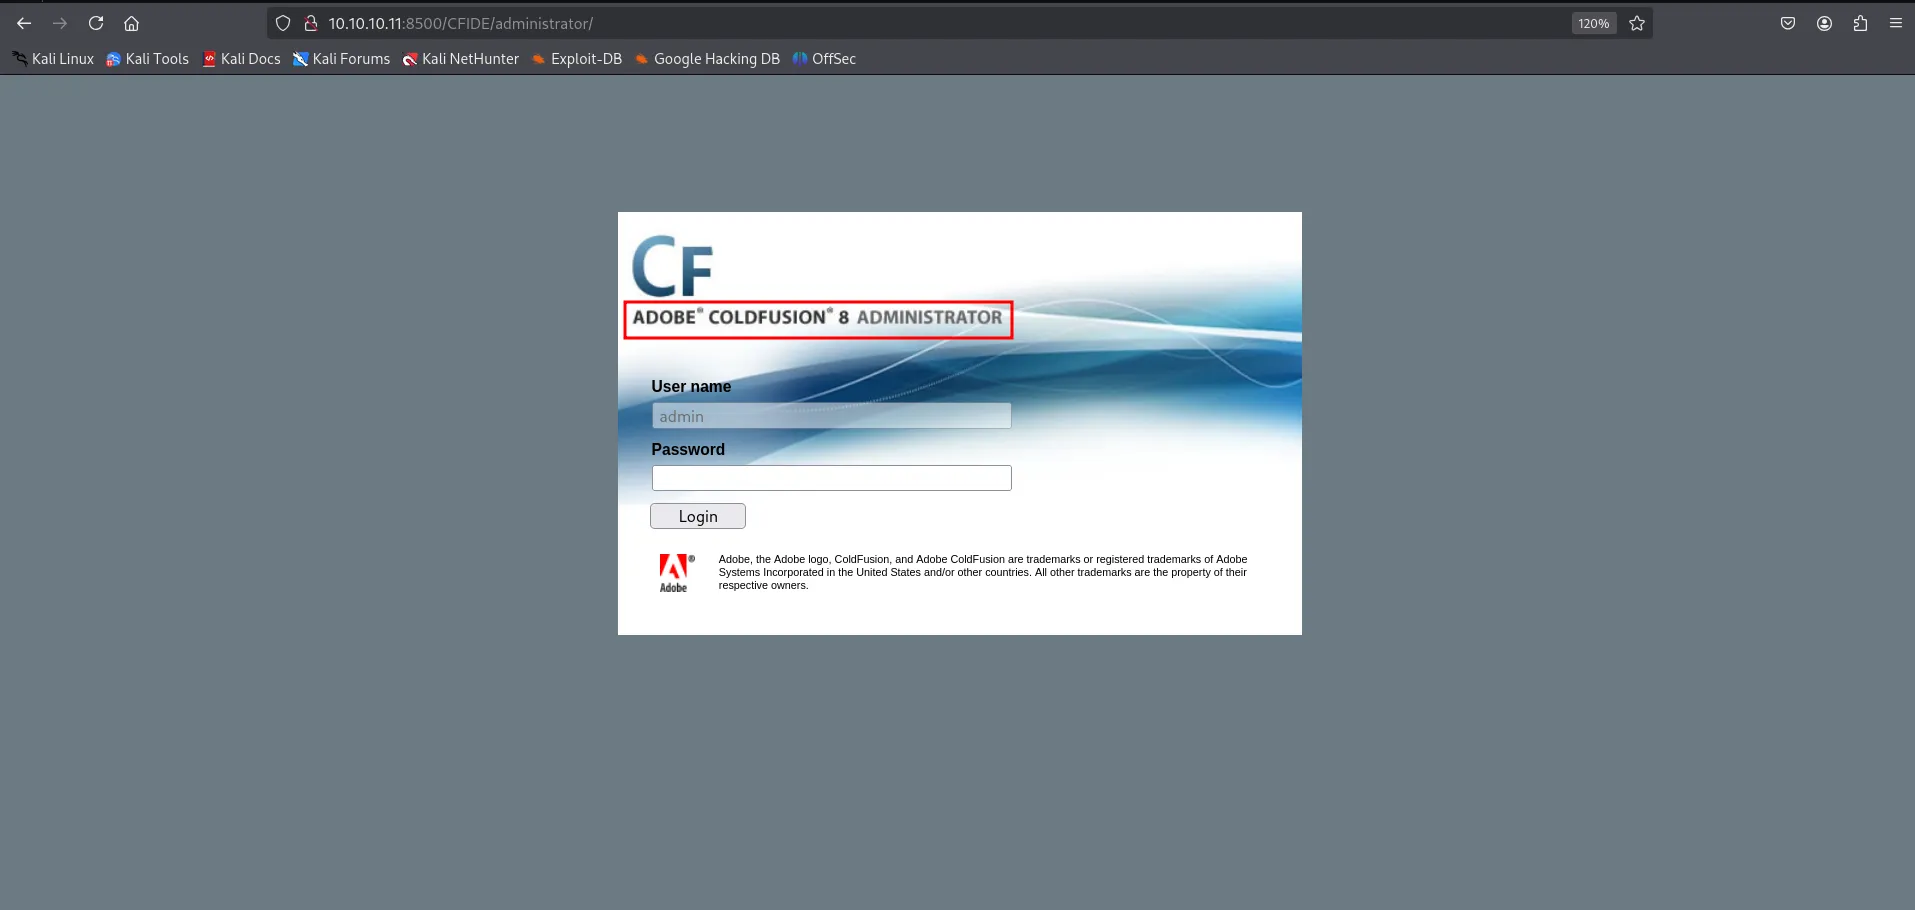Open the Kali NetHunter bookmark
This screenshot has height=910, width=1915.
coord(461,59)
